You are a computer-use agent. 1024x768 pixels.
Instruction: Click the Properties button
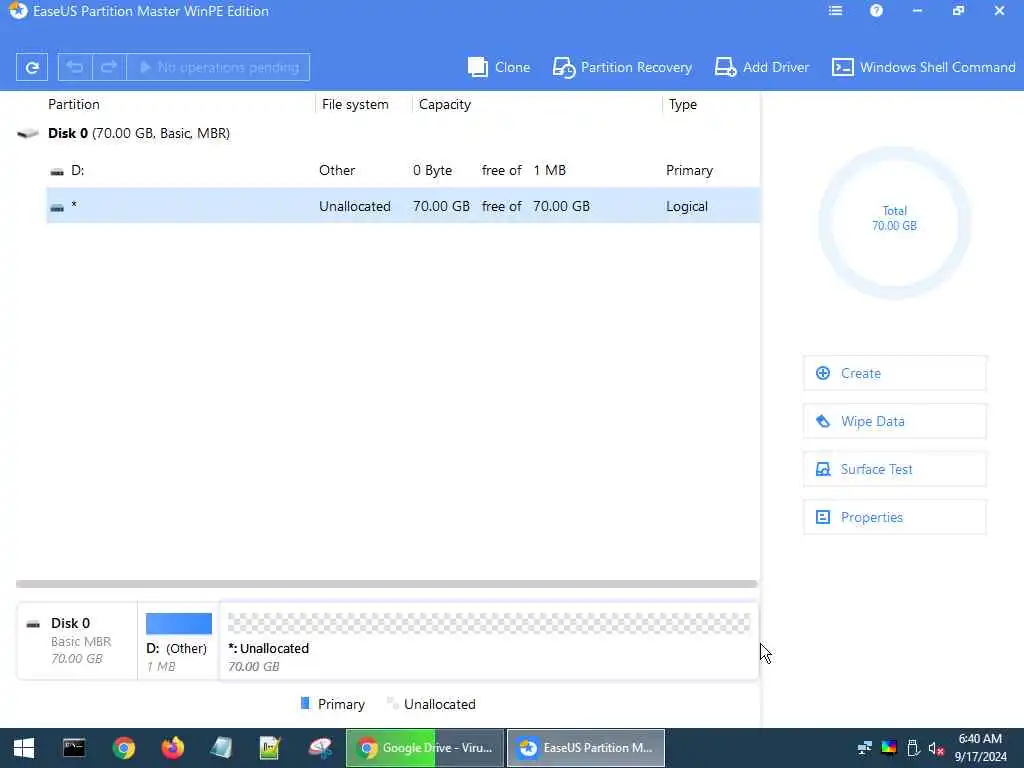coord(894,517)
